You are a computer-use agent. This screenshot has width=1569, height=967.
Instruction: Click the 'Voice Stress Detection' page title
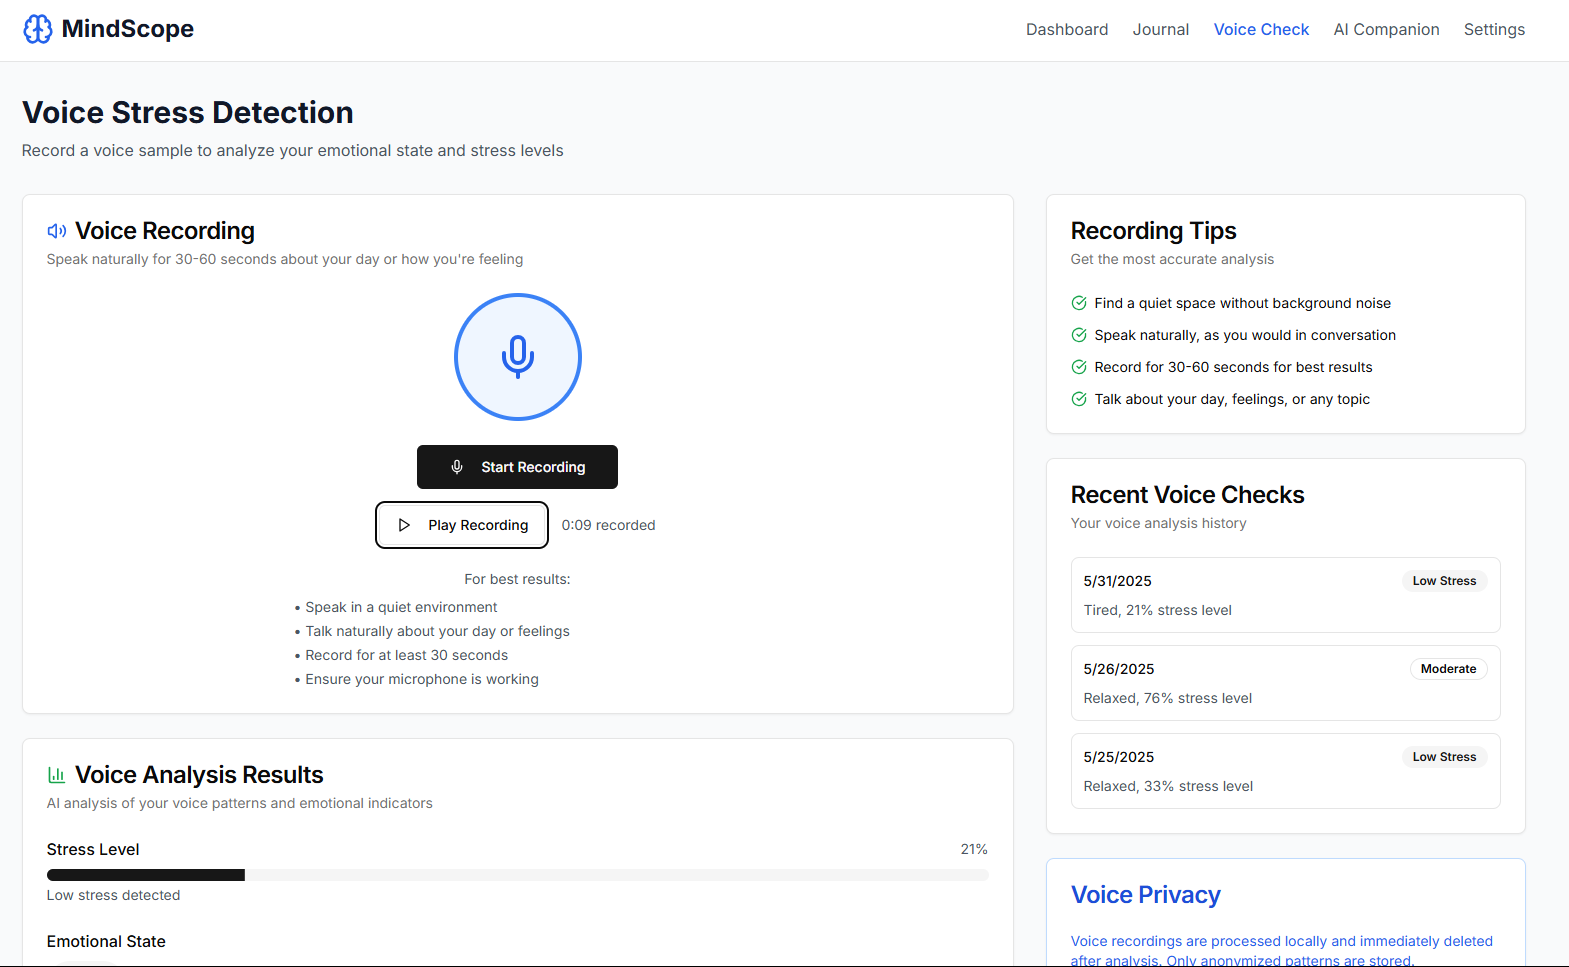click(188, 112)
